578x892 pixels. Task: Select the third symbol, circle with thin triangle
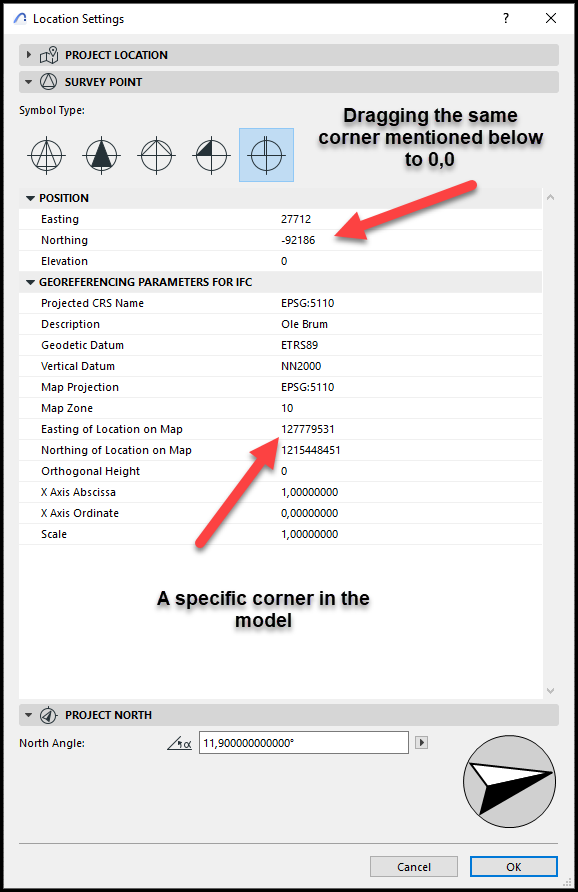click(156, 155)
